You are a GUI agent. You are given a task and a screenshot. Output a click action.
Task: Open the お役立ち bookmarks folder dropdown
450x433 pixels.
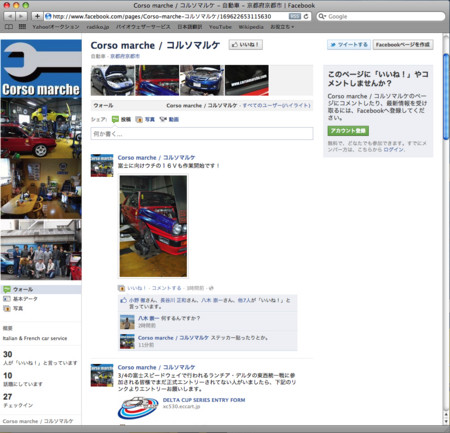[x=282, y=27]
